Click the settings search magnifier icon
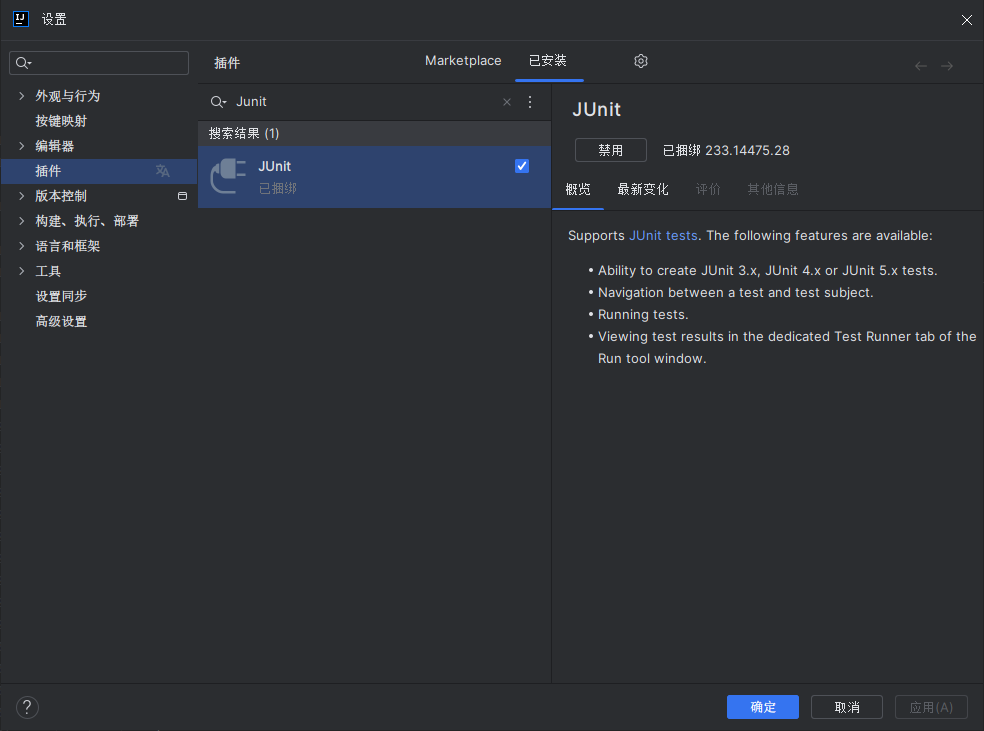The image size is (984, 731). [23, 63]
